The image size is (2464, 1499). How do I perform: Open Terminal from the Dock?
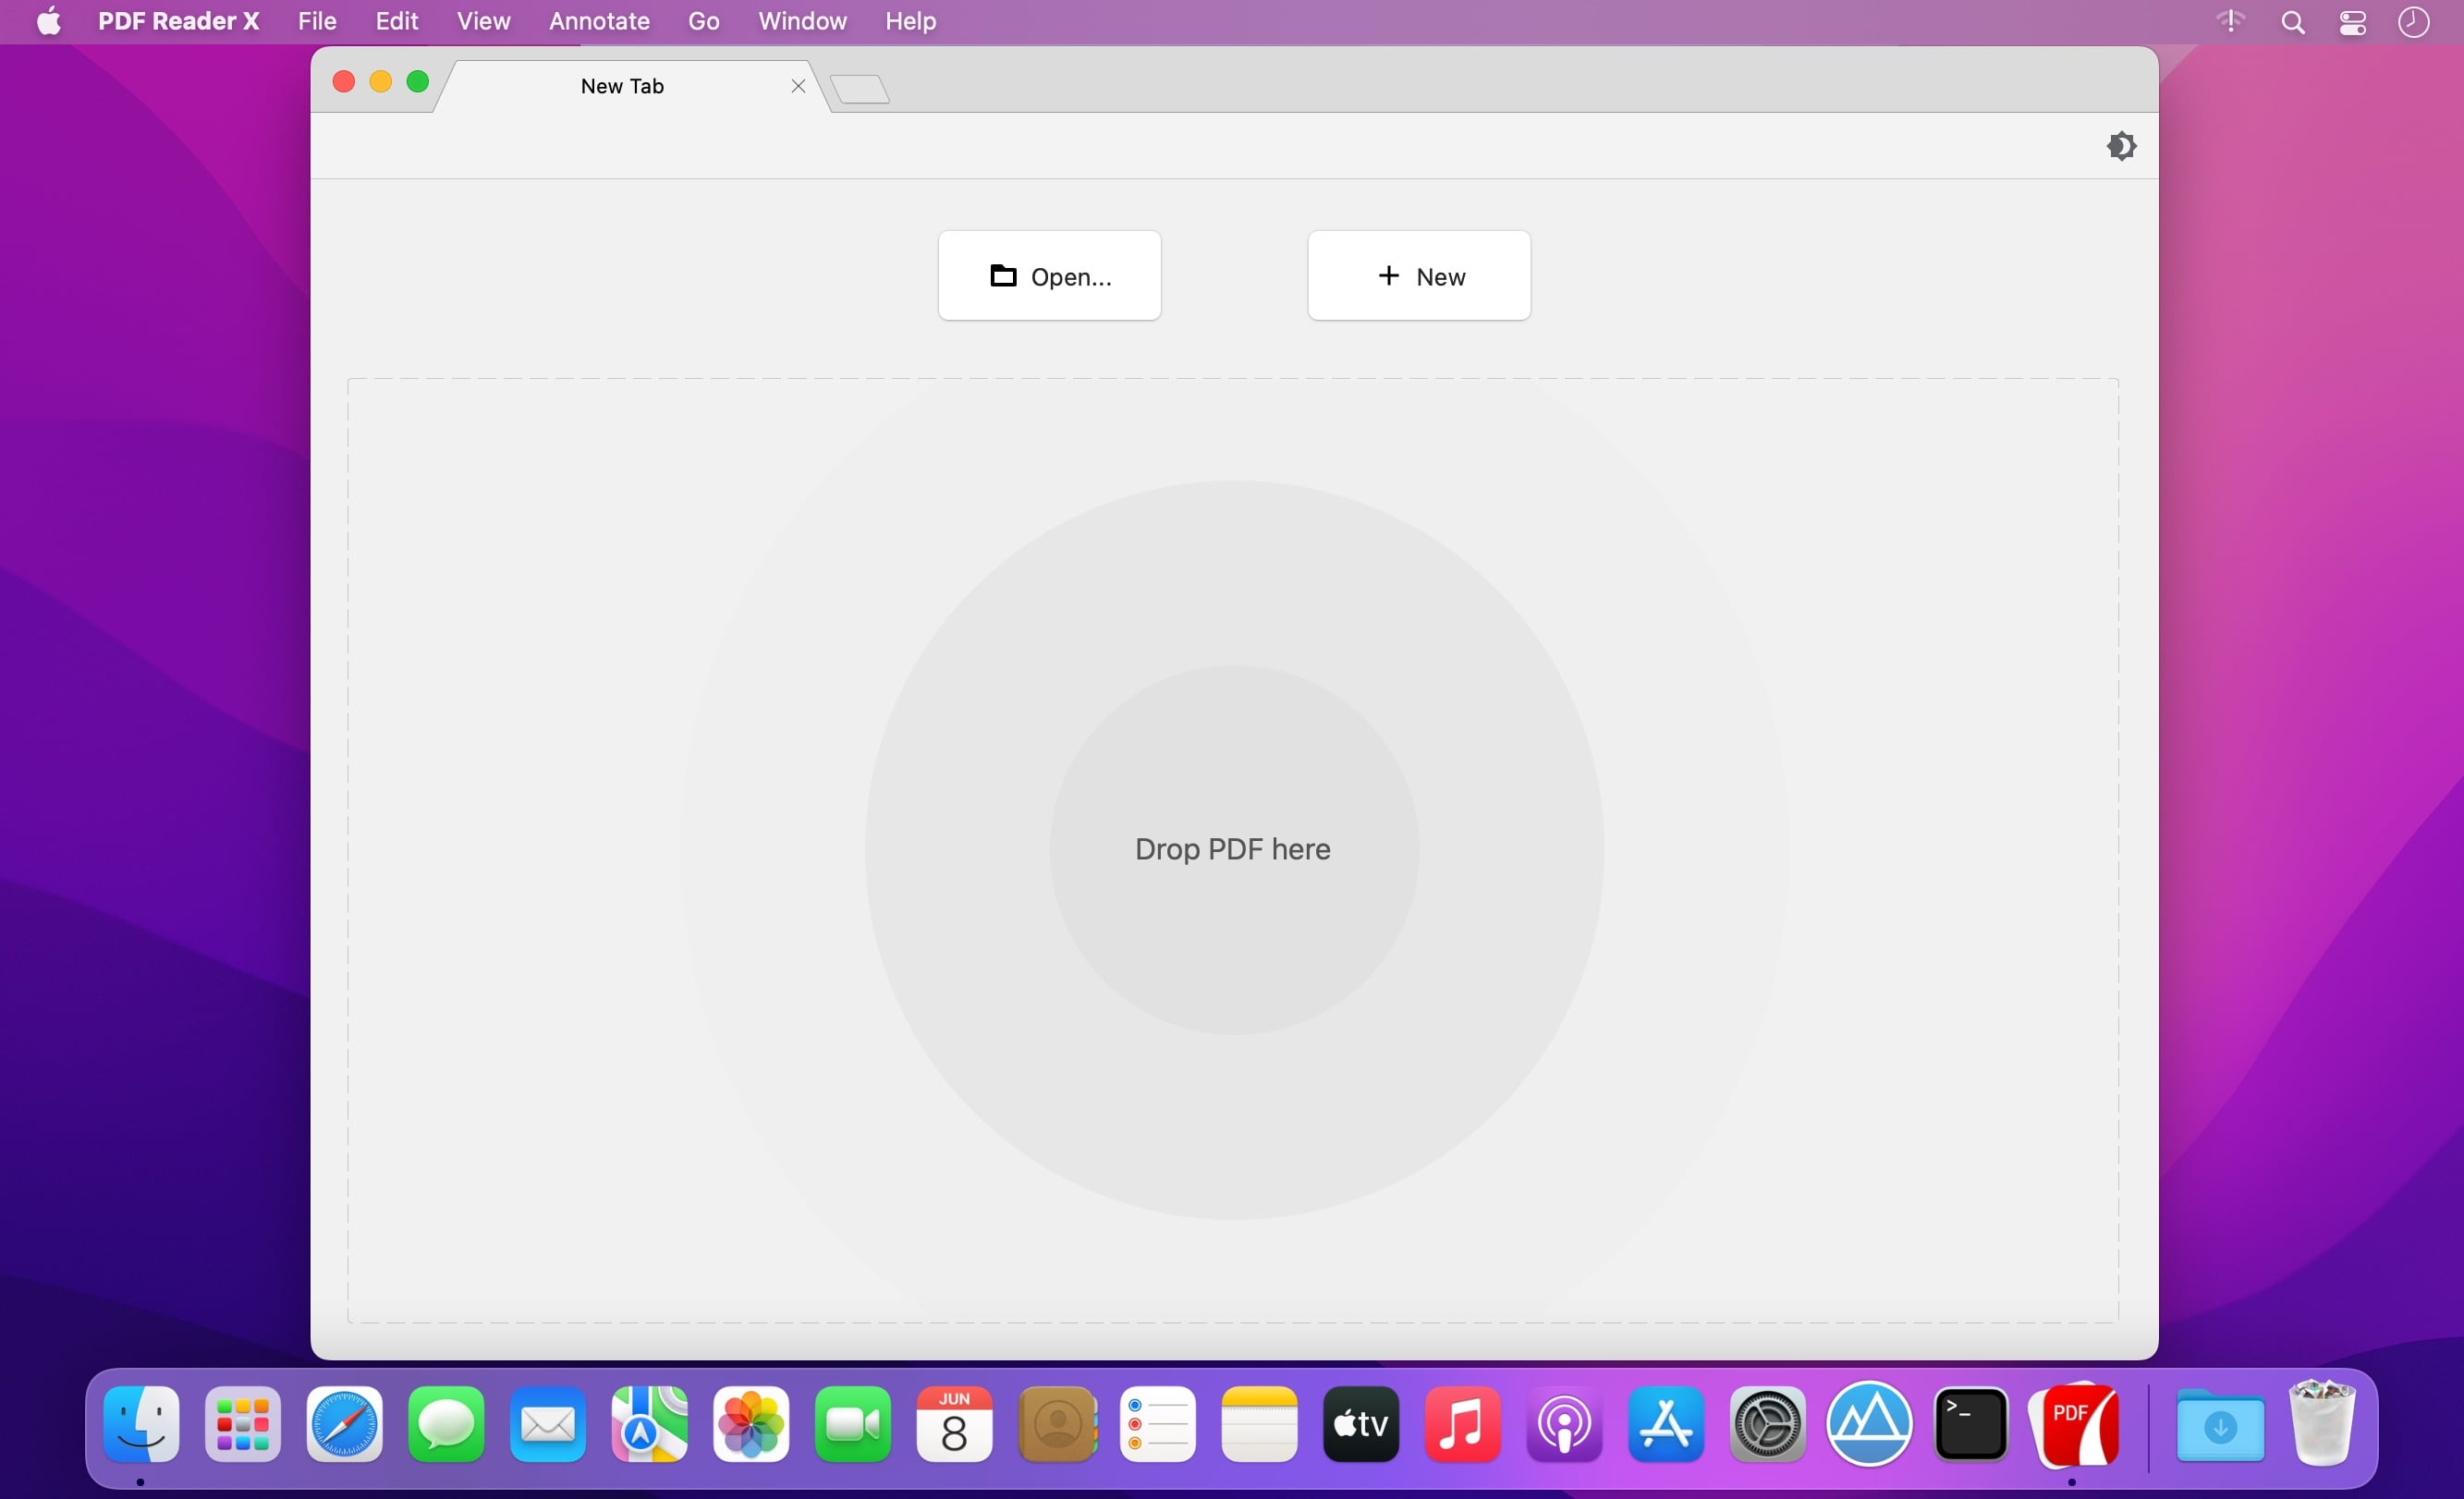coord(1971,1424)
